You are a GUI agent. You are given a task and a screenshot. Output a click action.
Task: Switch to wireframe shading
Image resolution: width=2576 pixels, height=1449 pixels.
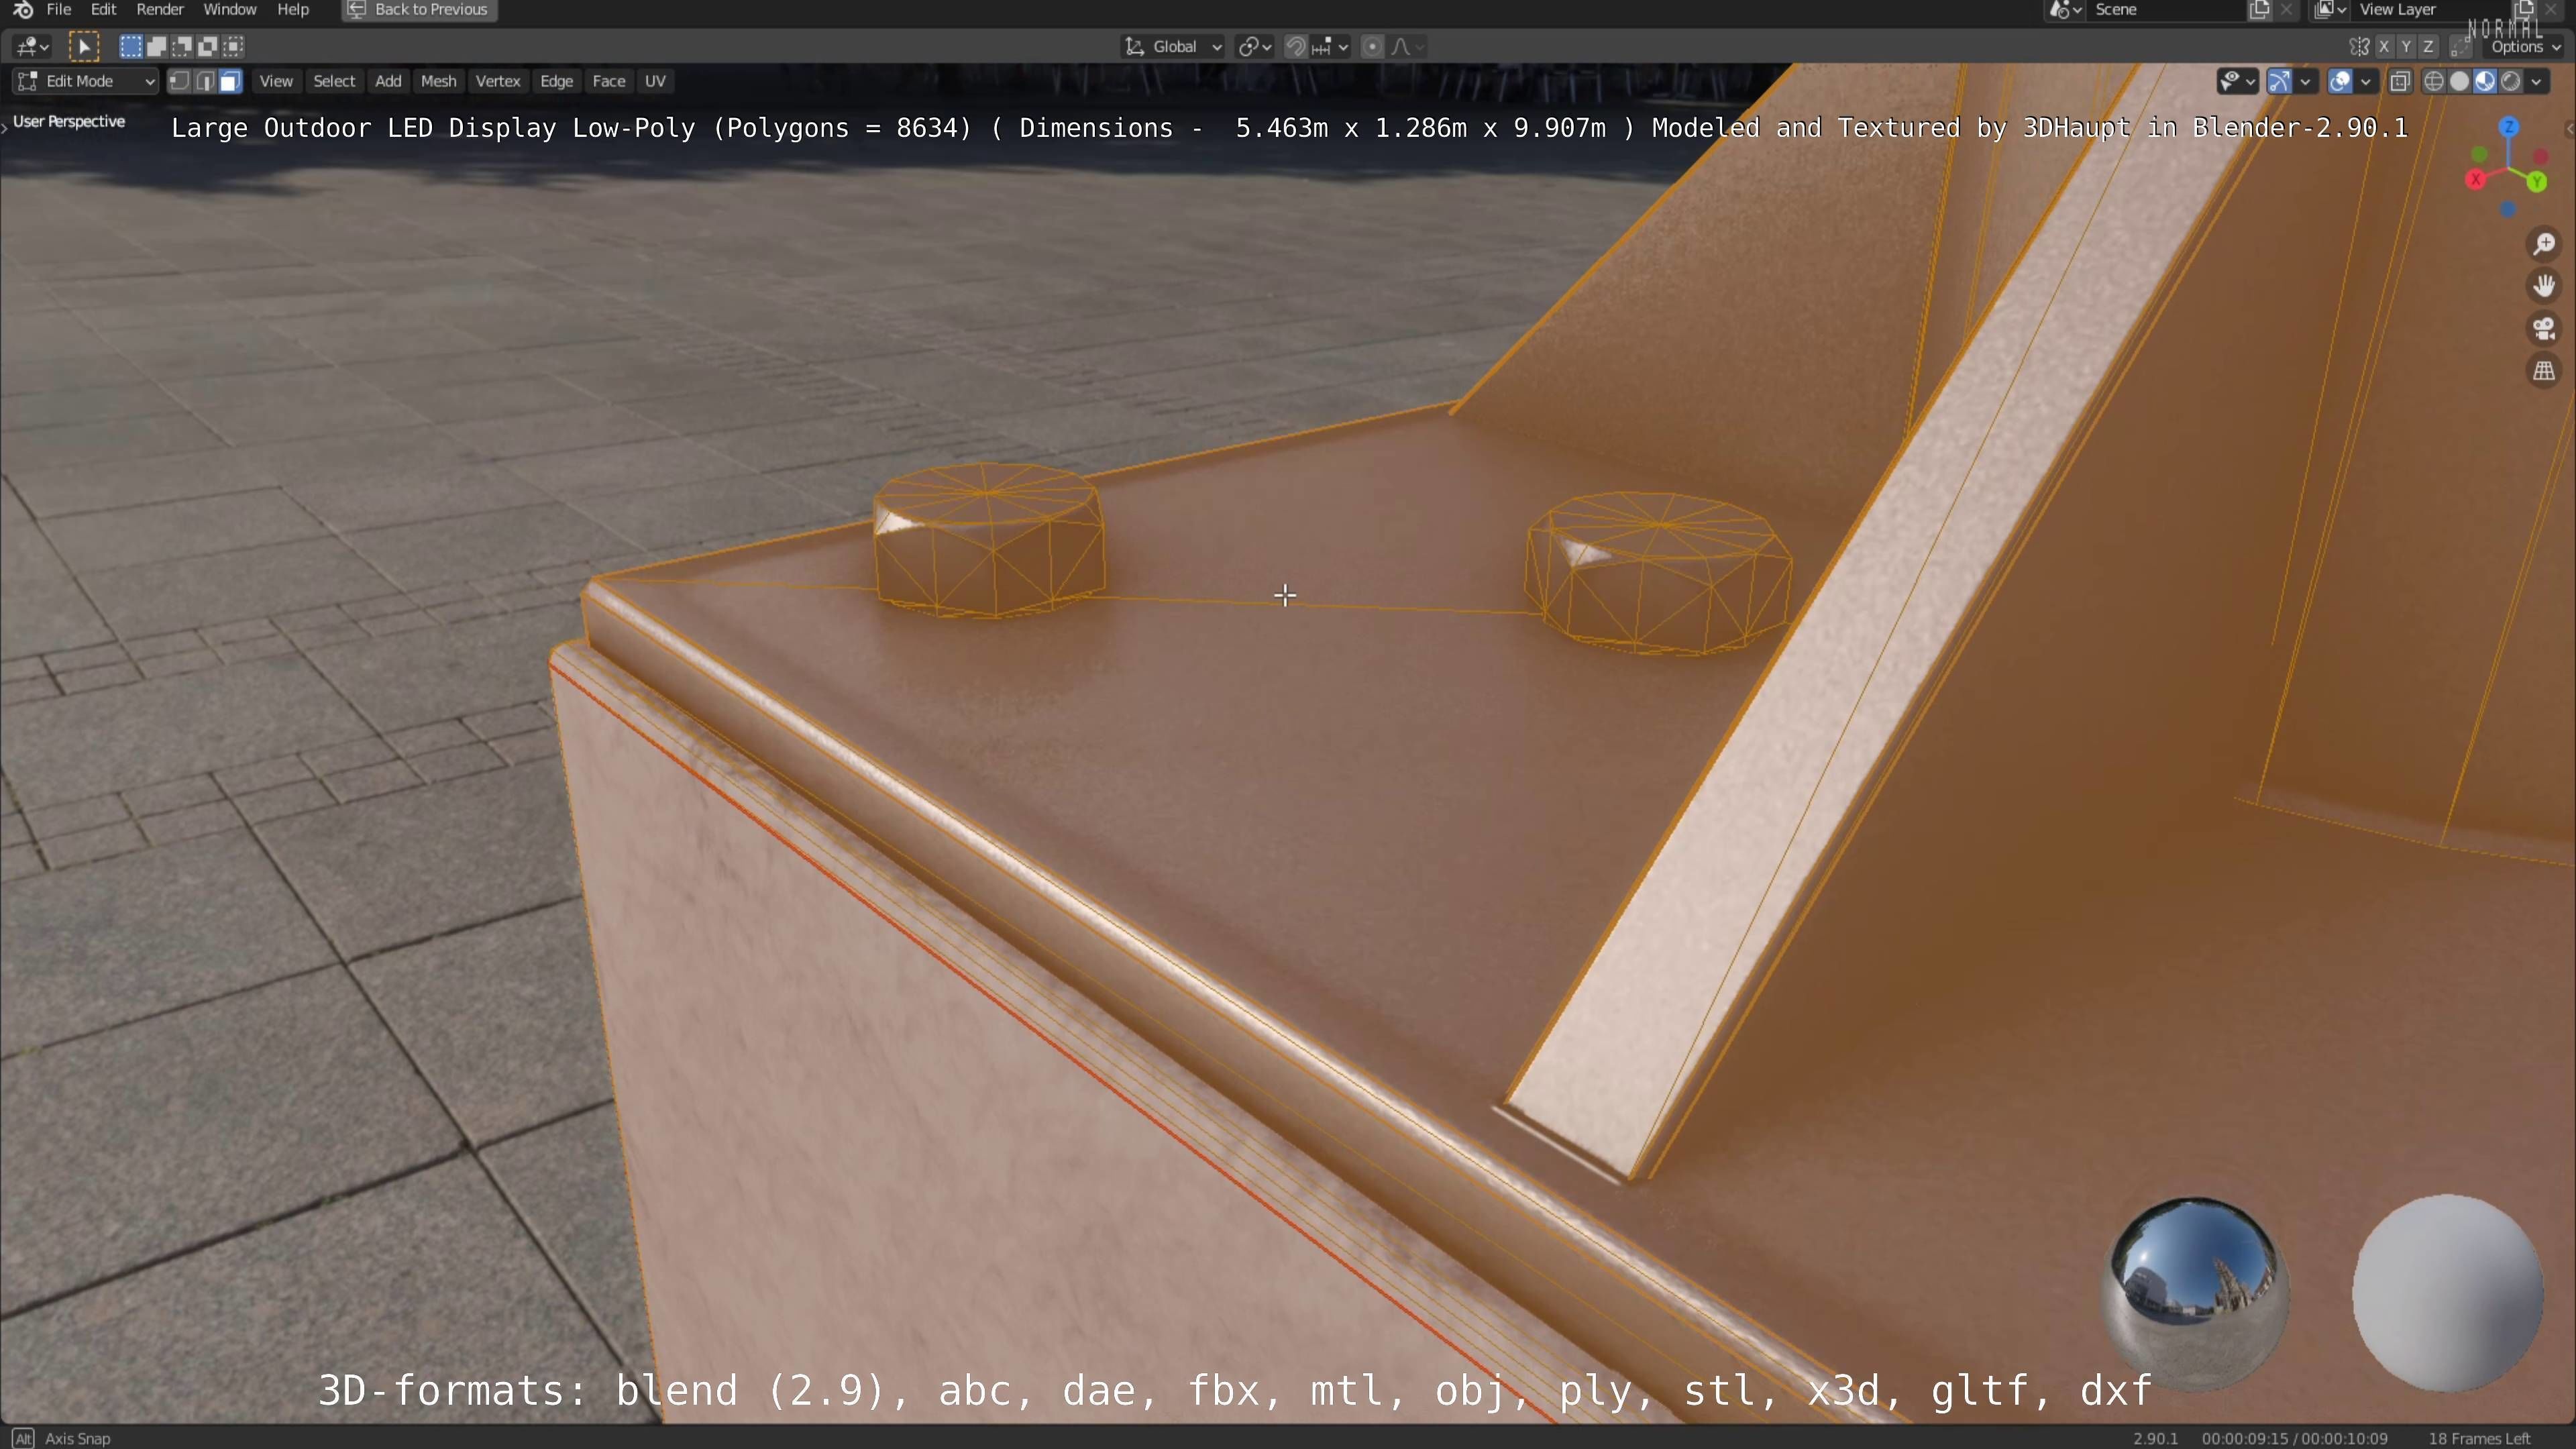pyautogui.click(x=2434, y=82)
